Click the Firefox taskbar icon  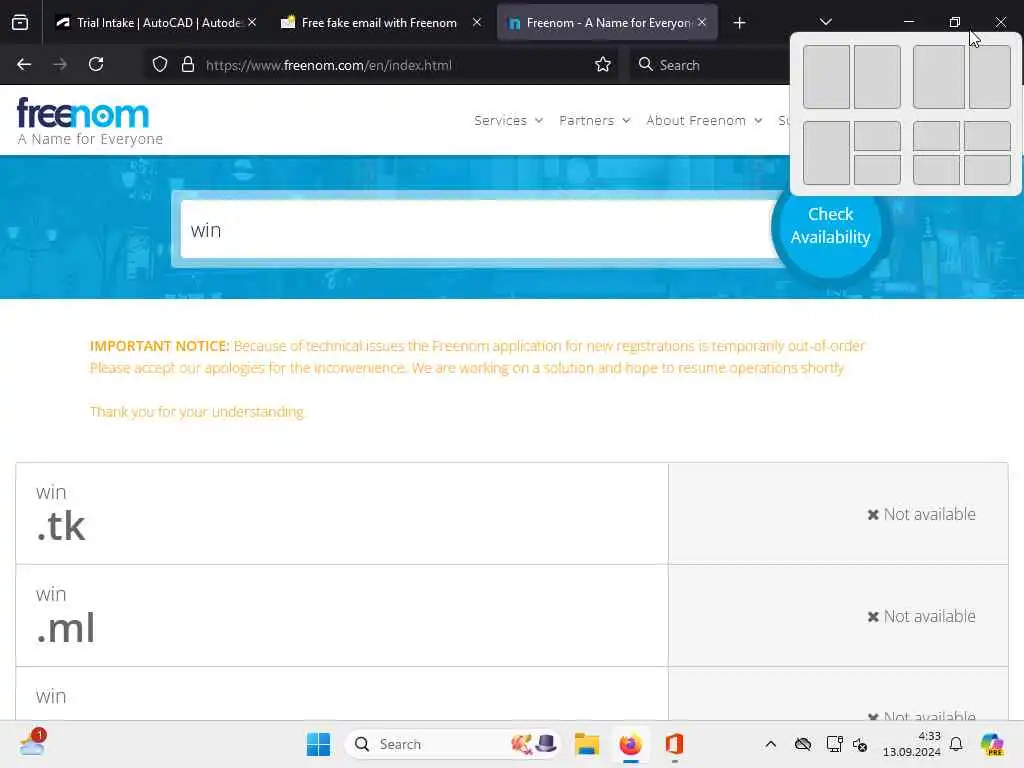point(630,744)
